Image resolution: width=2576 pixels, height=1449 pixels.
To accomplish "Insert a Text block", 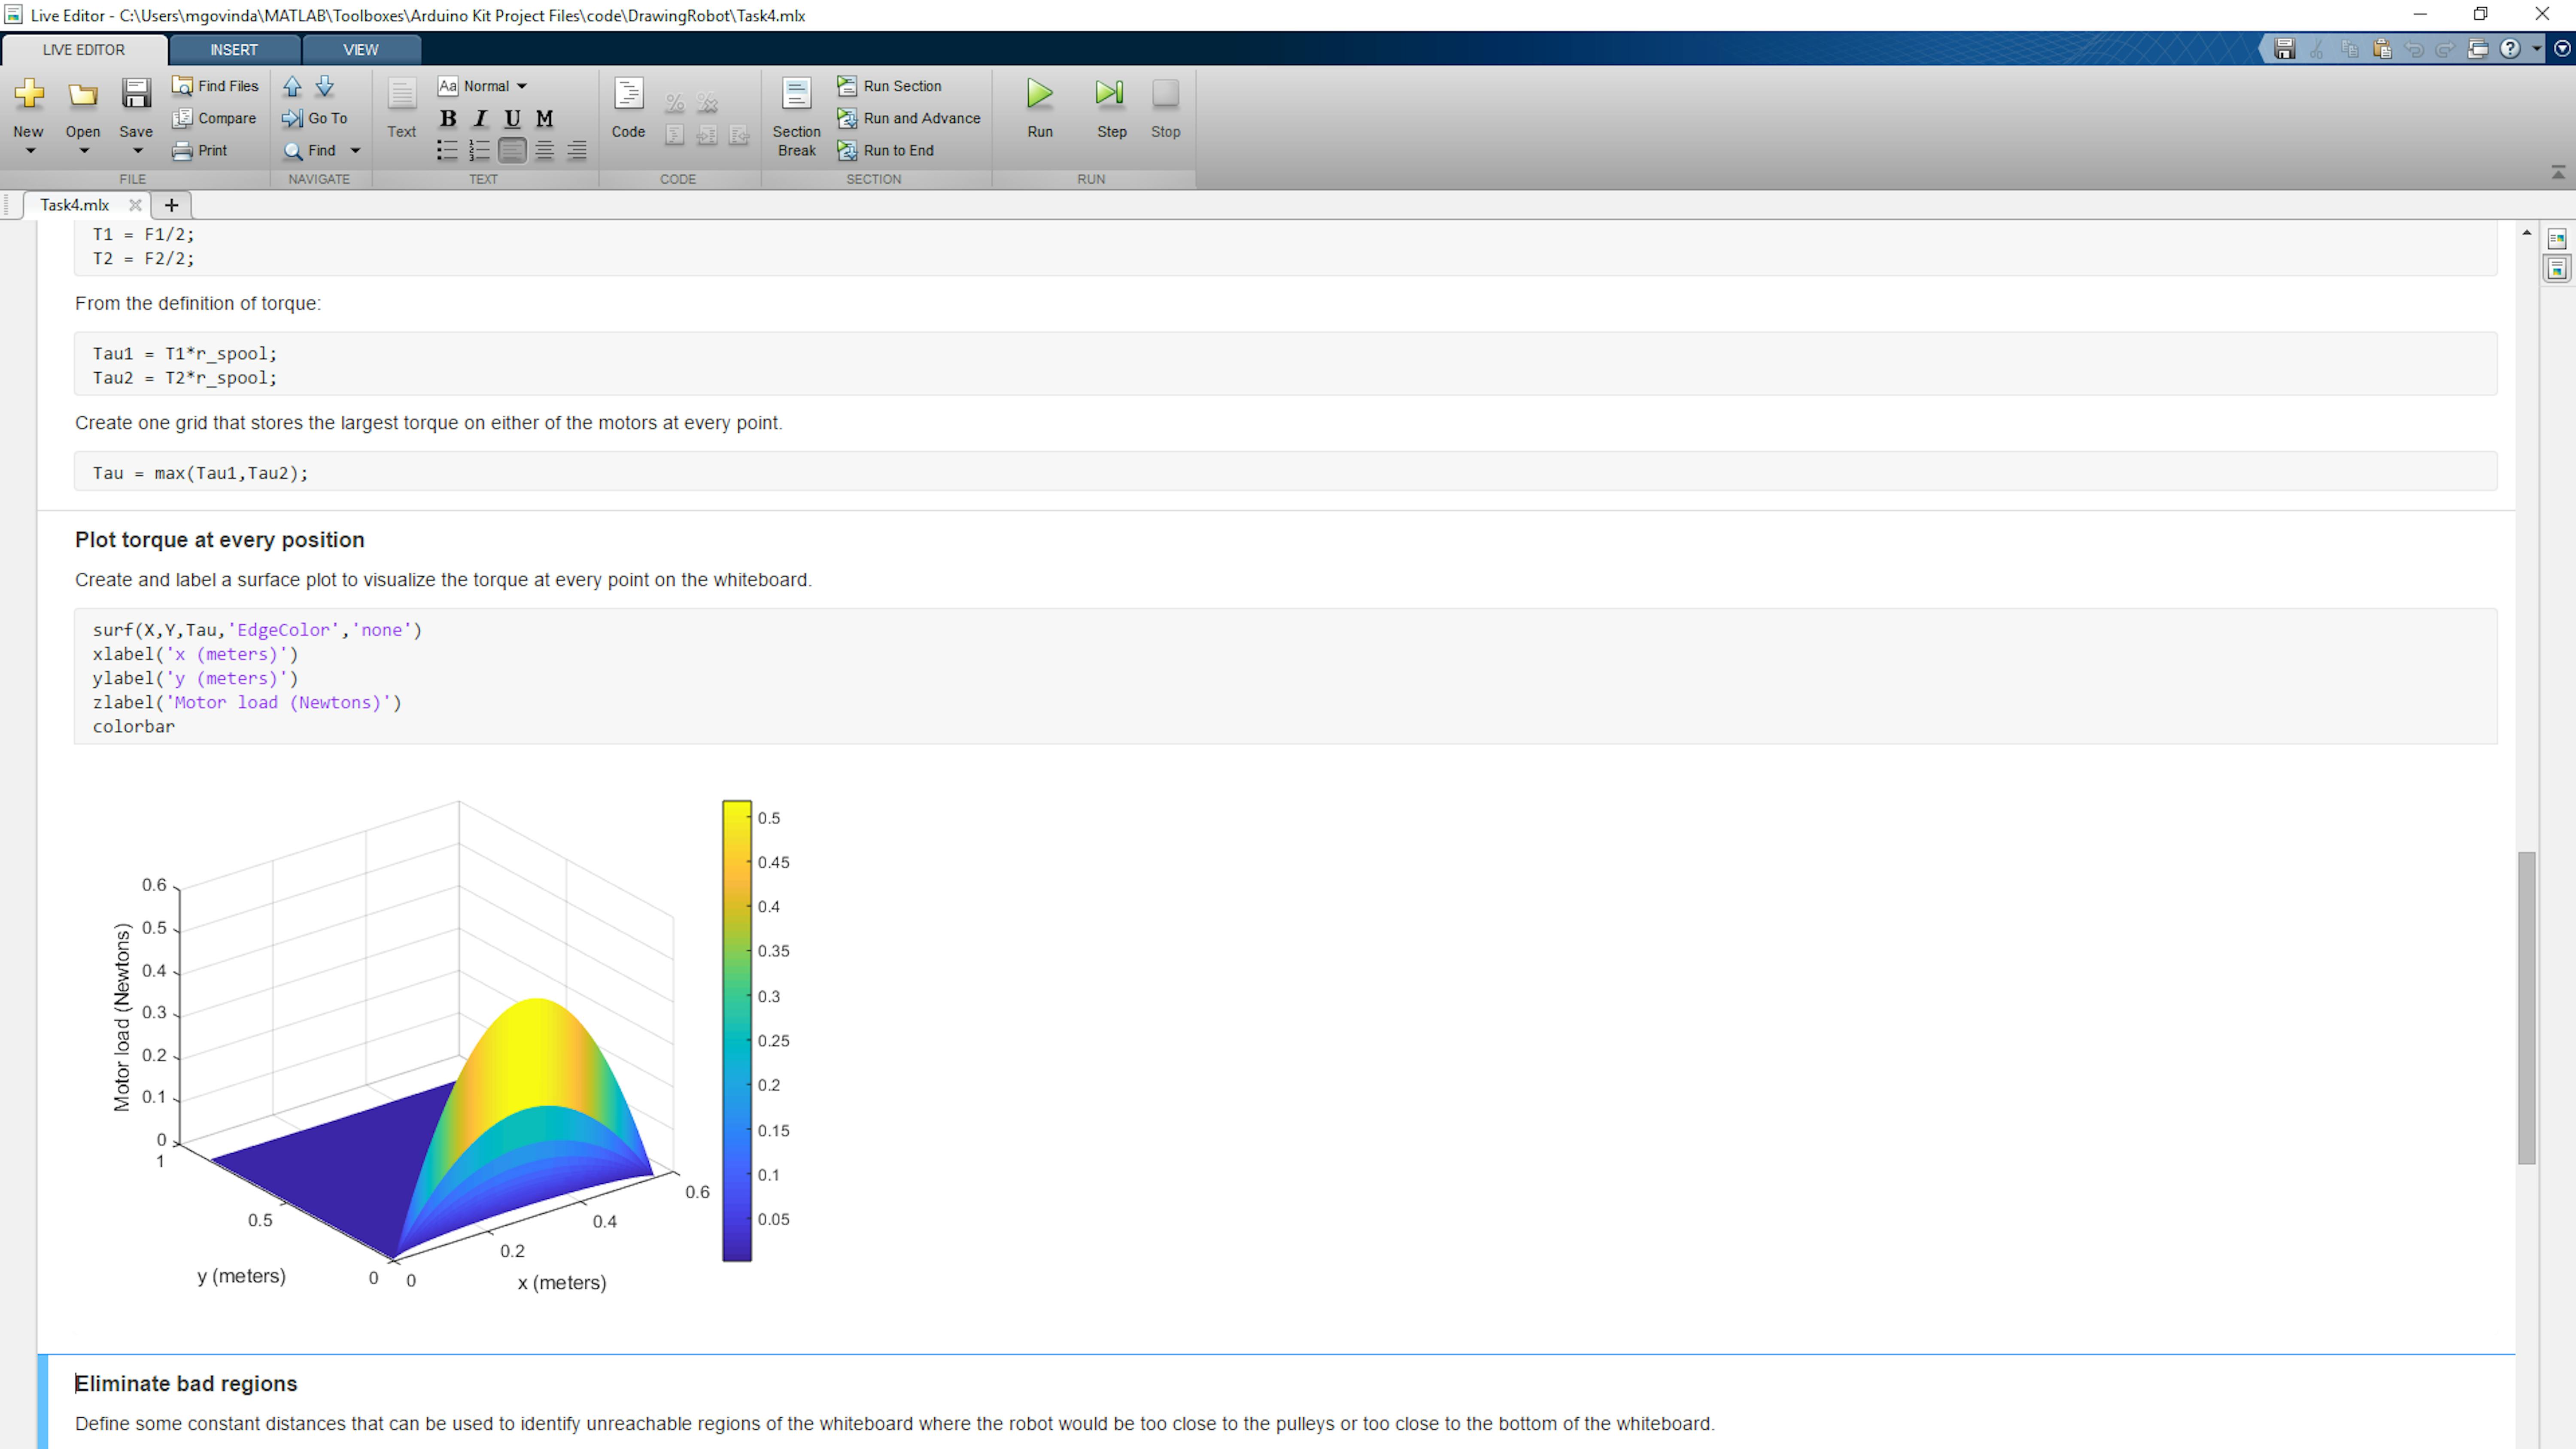I will pyautogui.click(x=401, y=108).
